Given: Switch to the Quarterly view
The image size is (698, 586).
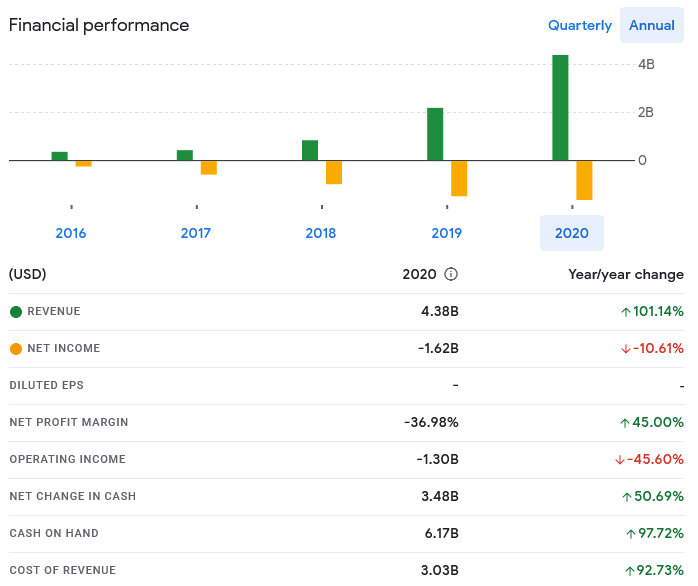Looking at the screenshot, I should point(580,25).
